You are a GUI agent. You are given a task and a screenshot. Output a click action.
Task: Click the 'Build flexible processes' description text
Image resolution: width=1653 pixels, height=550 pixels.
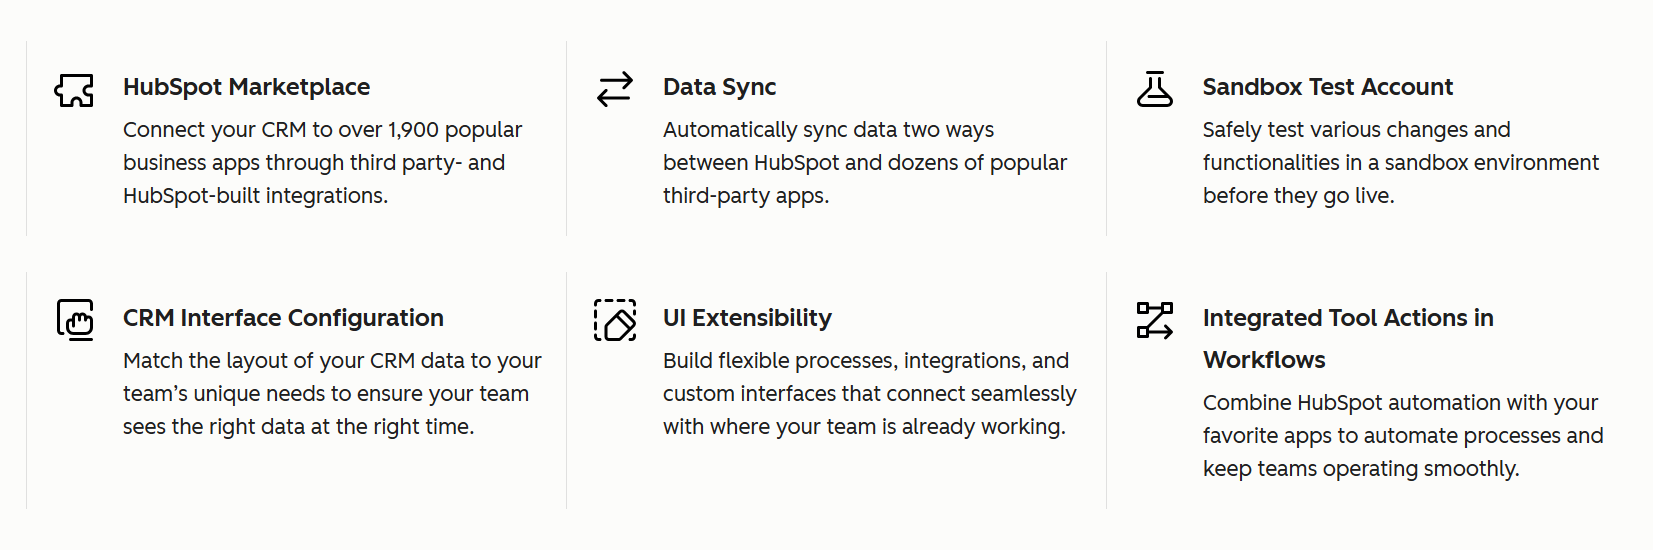865,361
